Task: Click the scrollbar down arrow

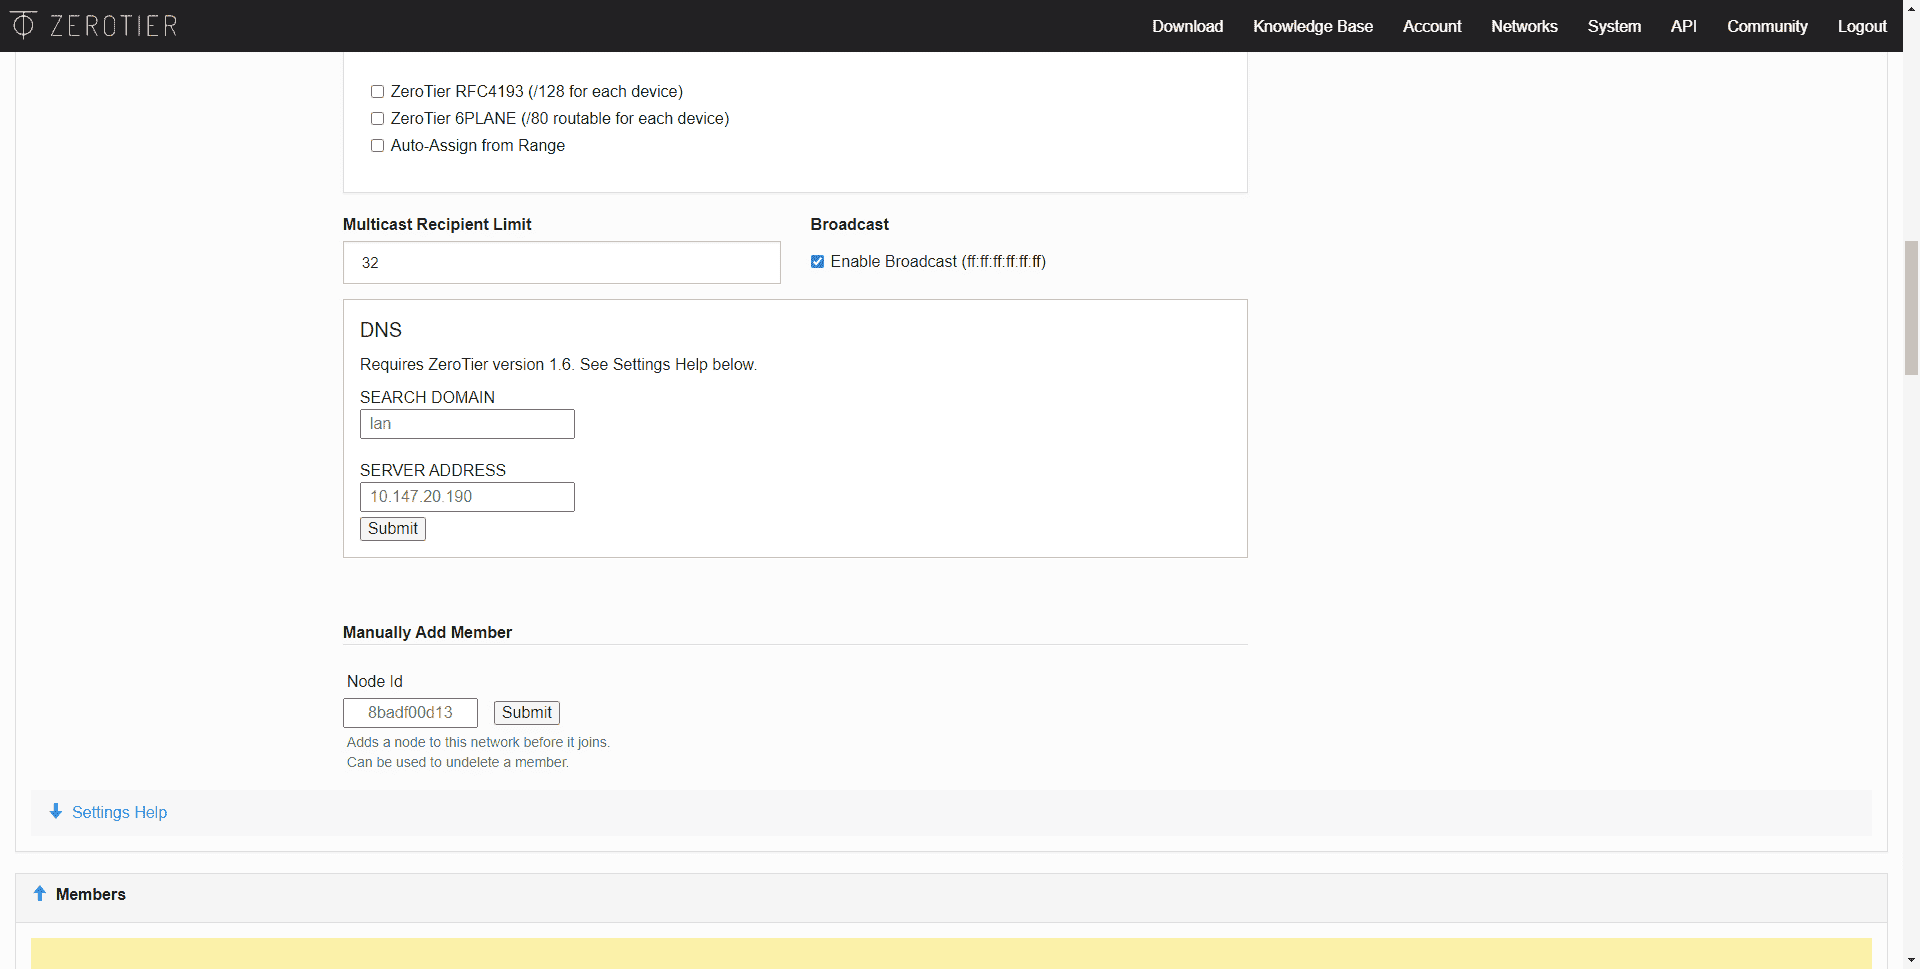Action: point(1911,960)
